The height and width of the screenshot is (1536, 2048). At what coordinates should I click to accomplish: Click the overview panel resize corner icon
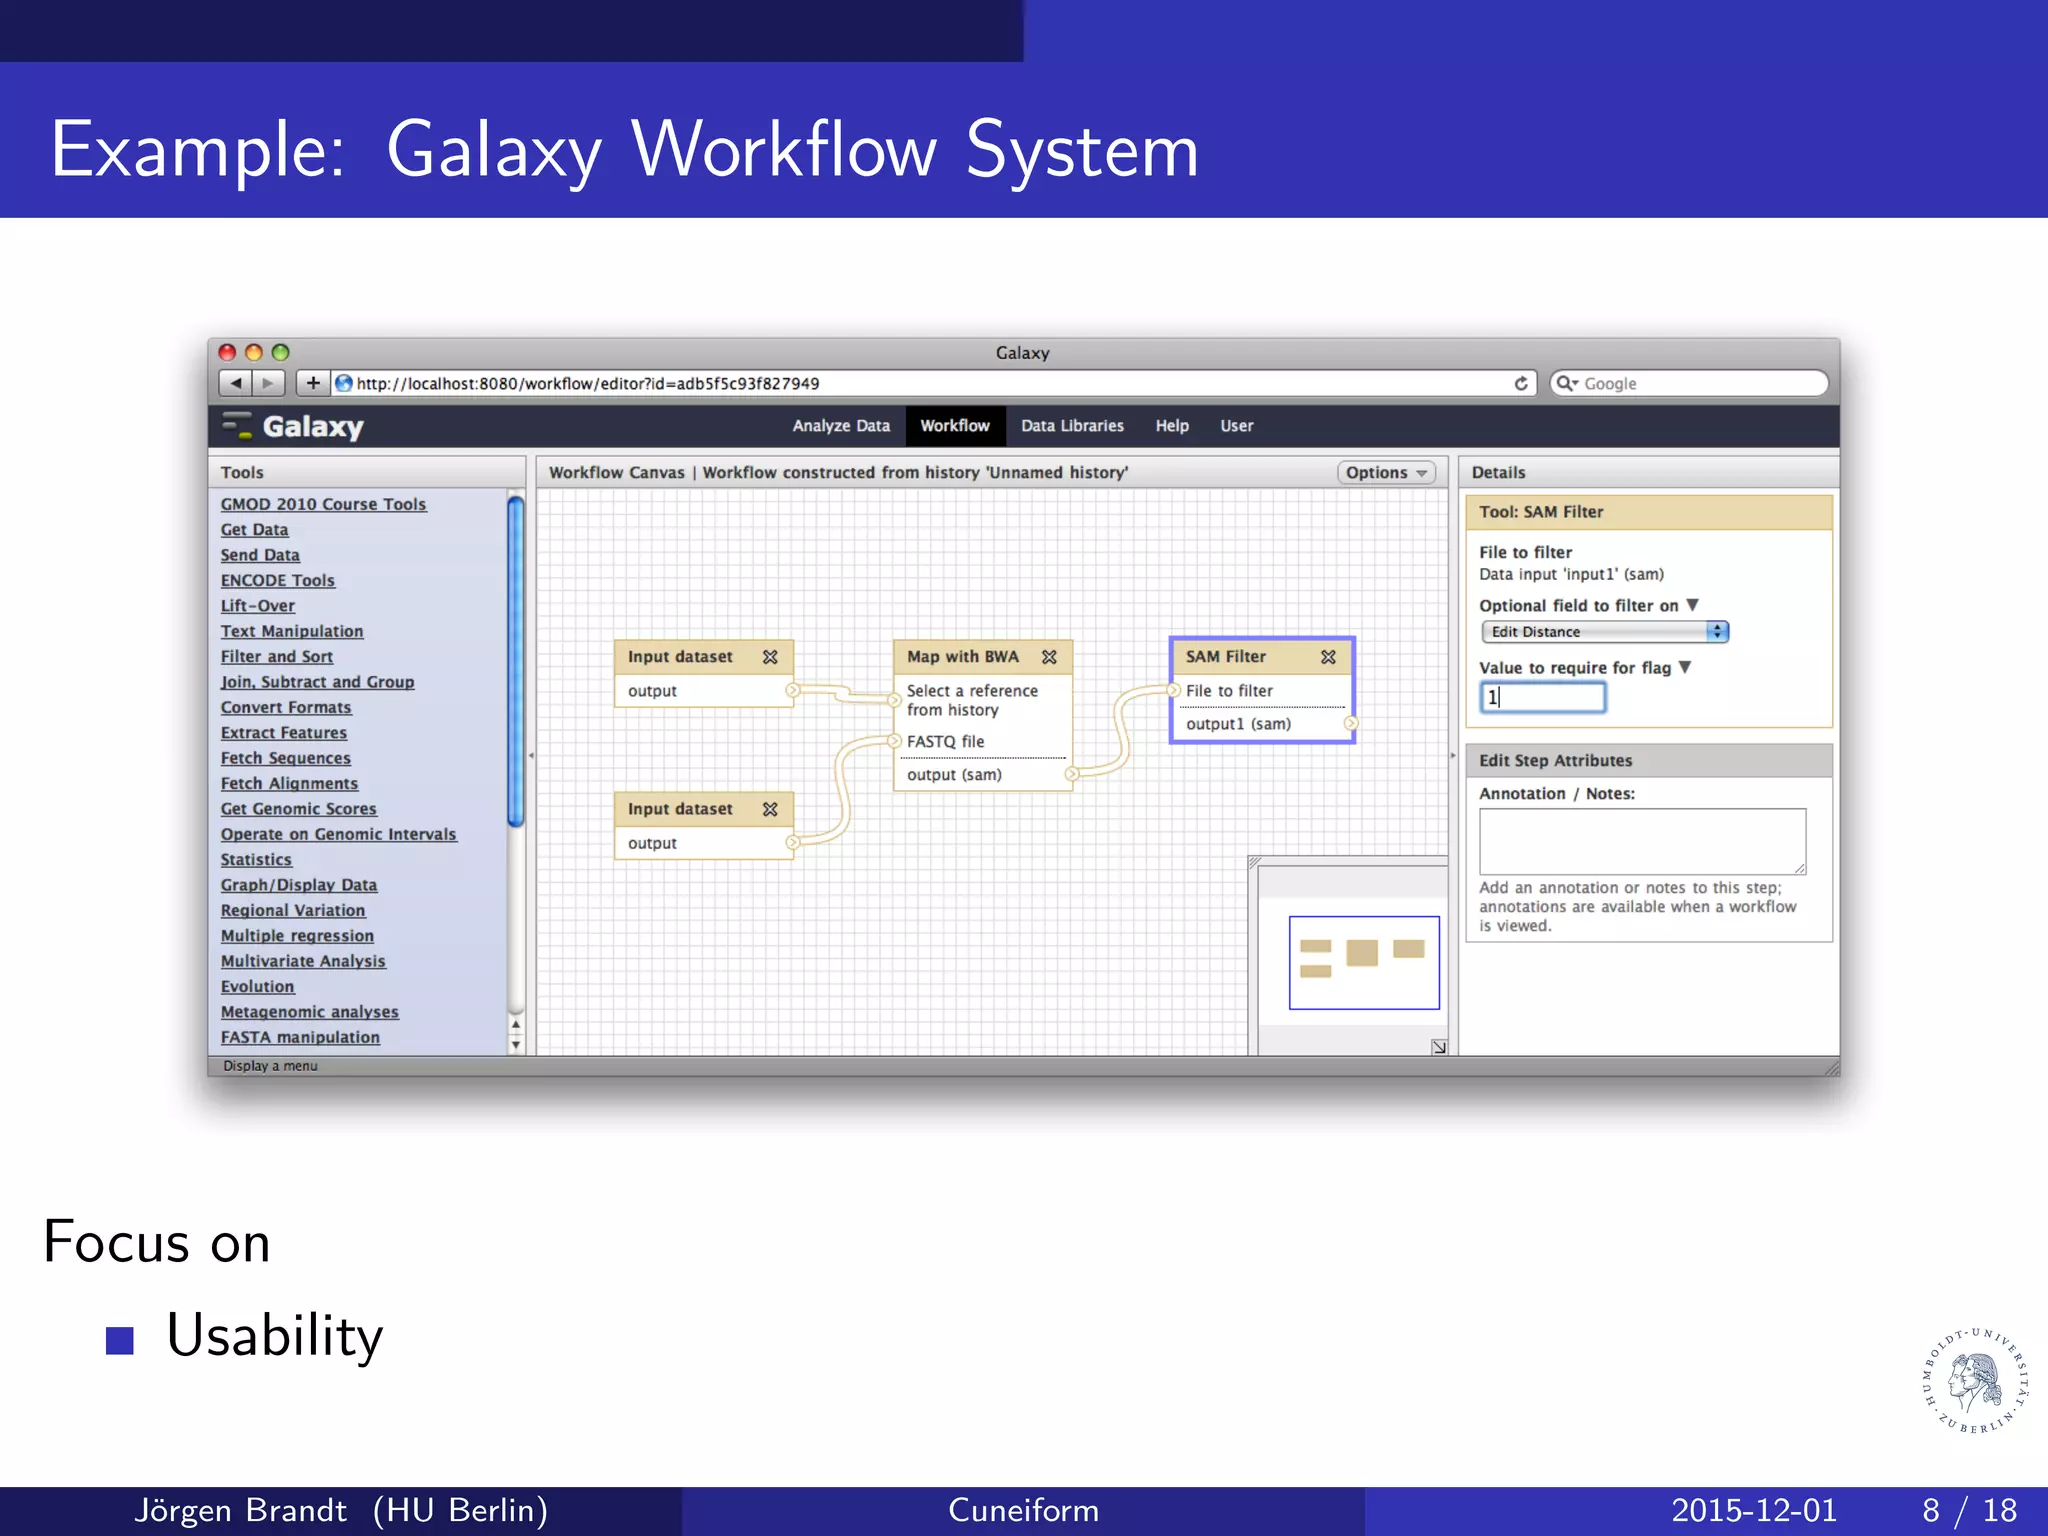click(x=1439, y=1047)
